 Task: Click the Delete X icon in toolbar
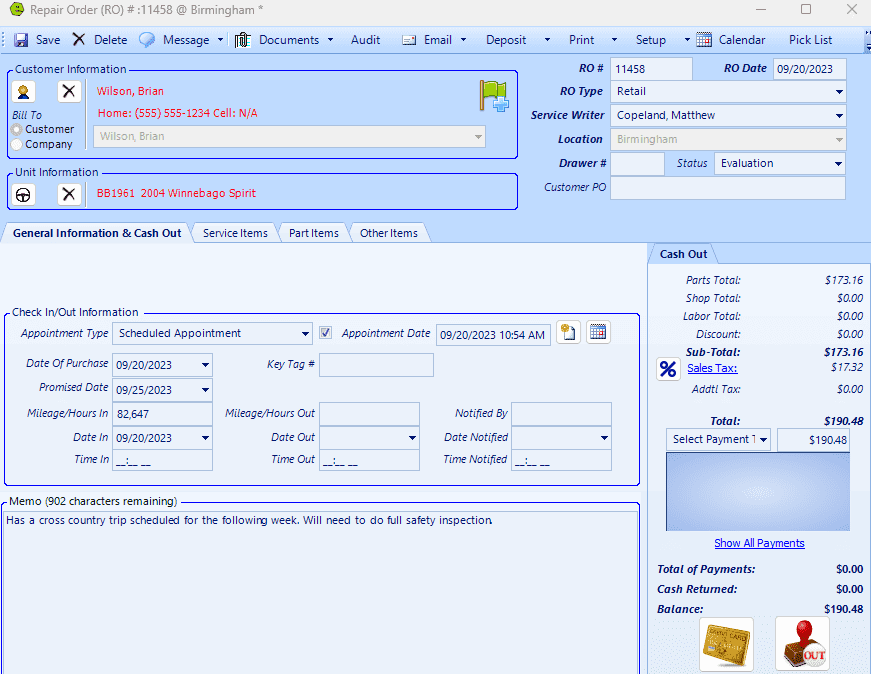(79, 39)
